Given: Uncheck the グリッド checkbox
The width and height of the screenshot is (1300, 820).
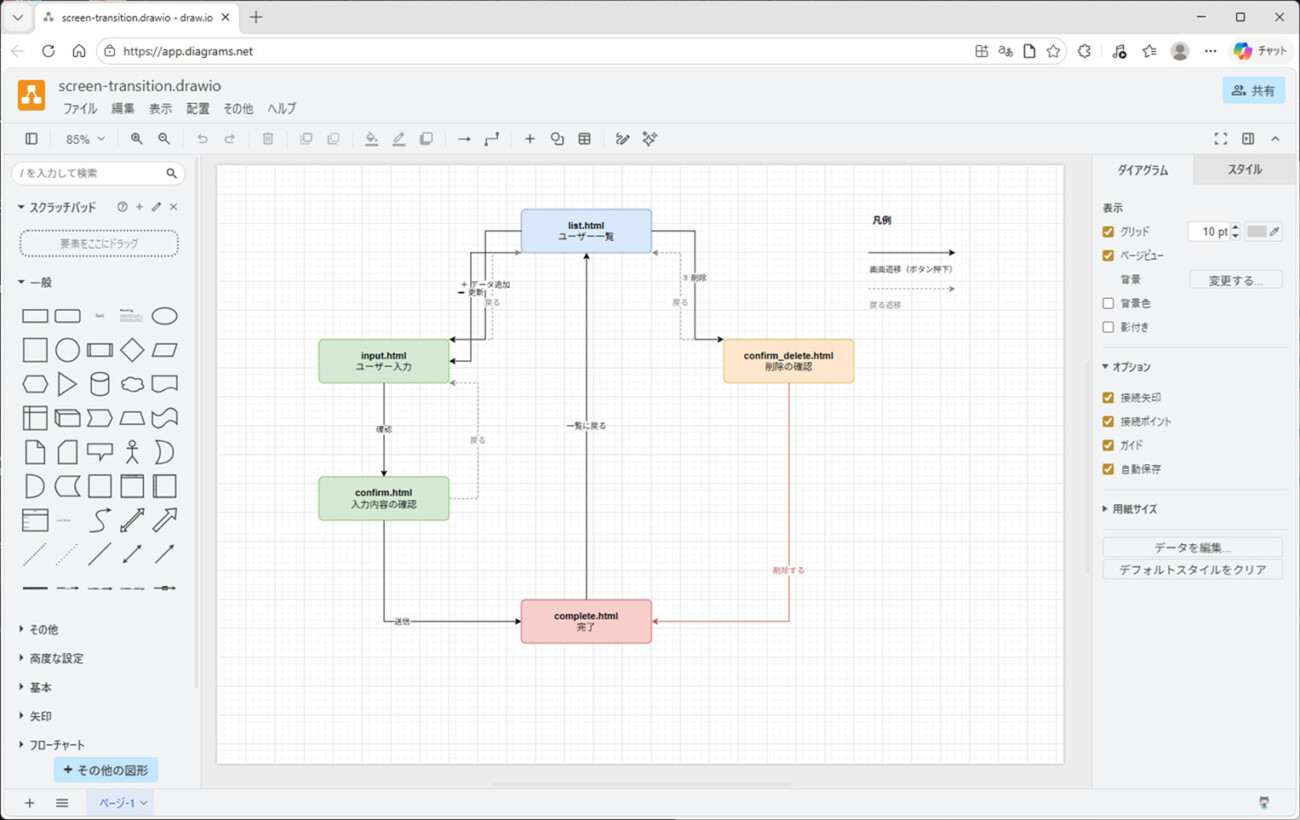Looking at the screenshot, I should pyautogui.click(x=1108, y=232).
